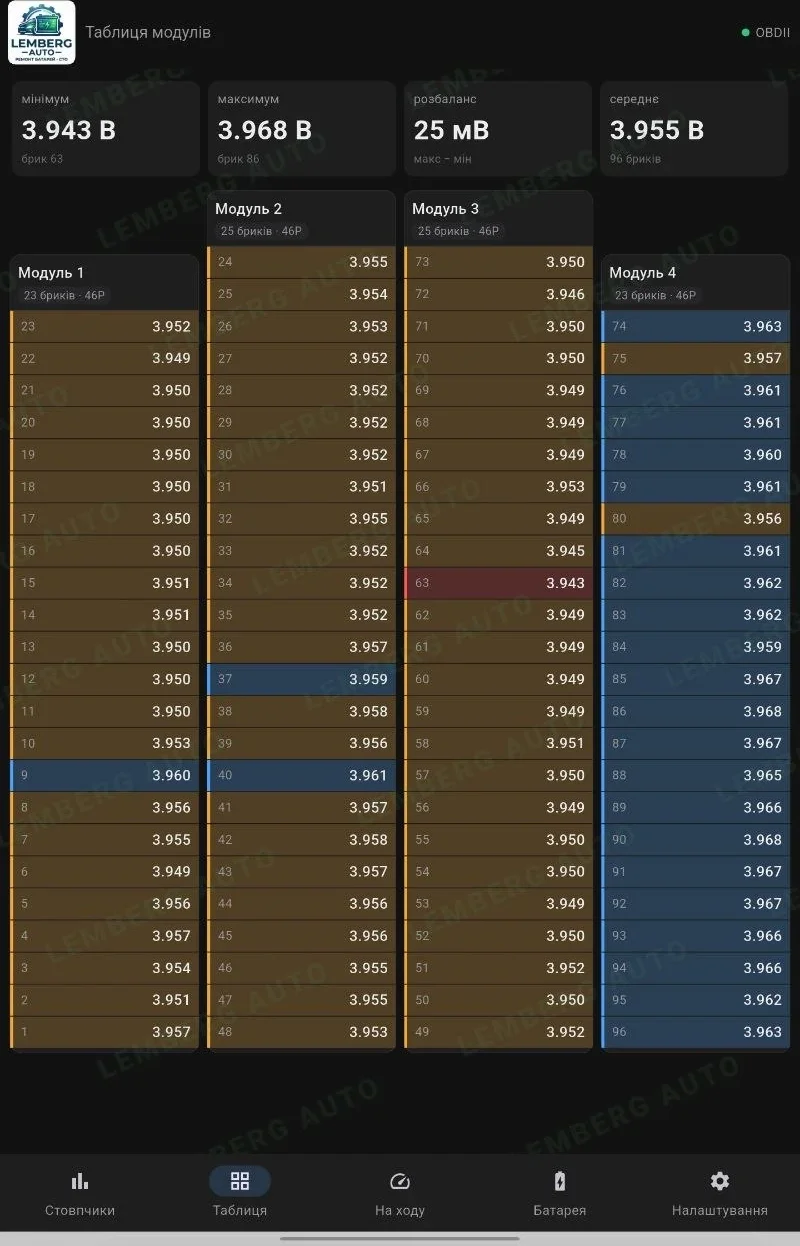The height and width of the screenshot is (1246, 800).
Task: Select brick 23 row showing 3.952
Action: point(105,326)
